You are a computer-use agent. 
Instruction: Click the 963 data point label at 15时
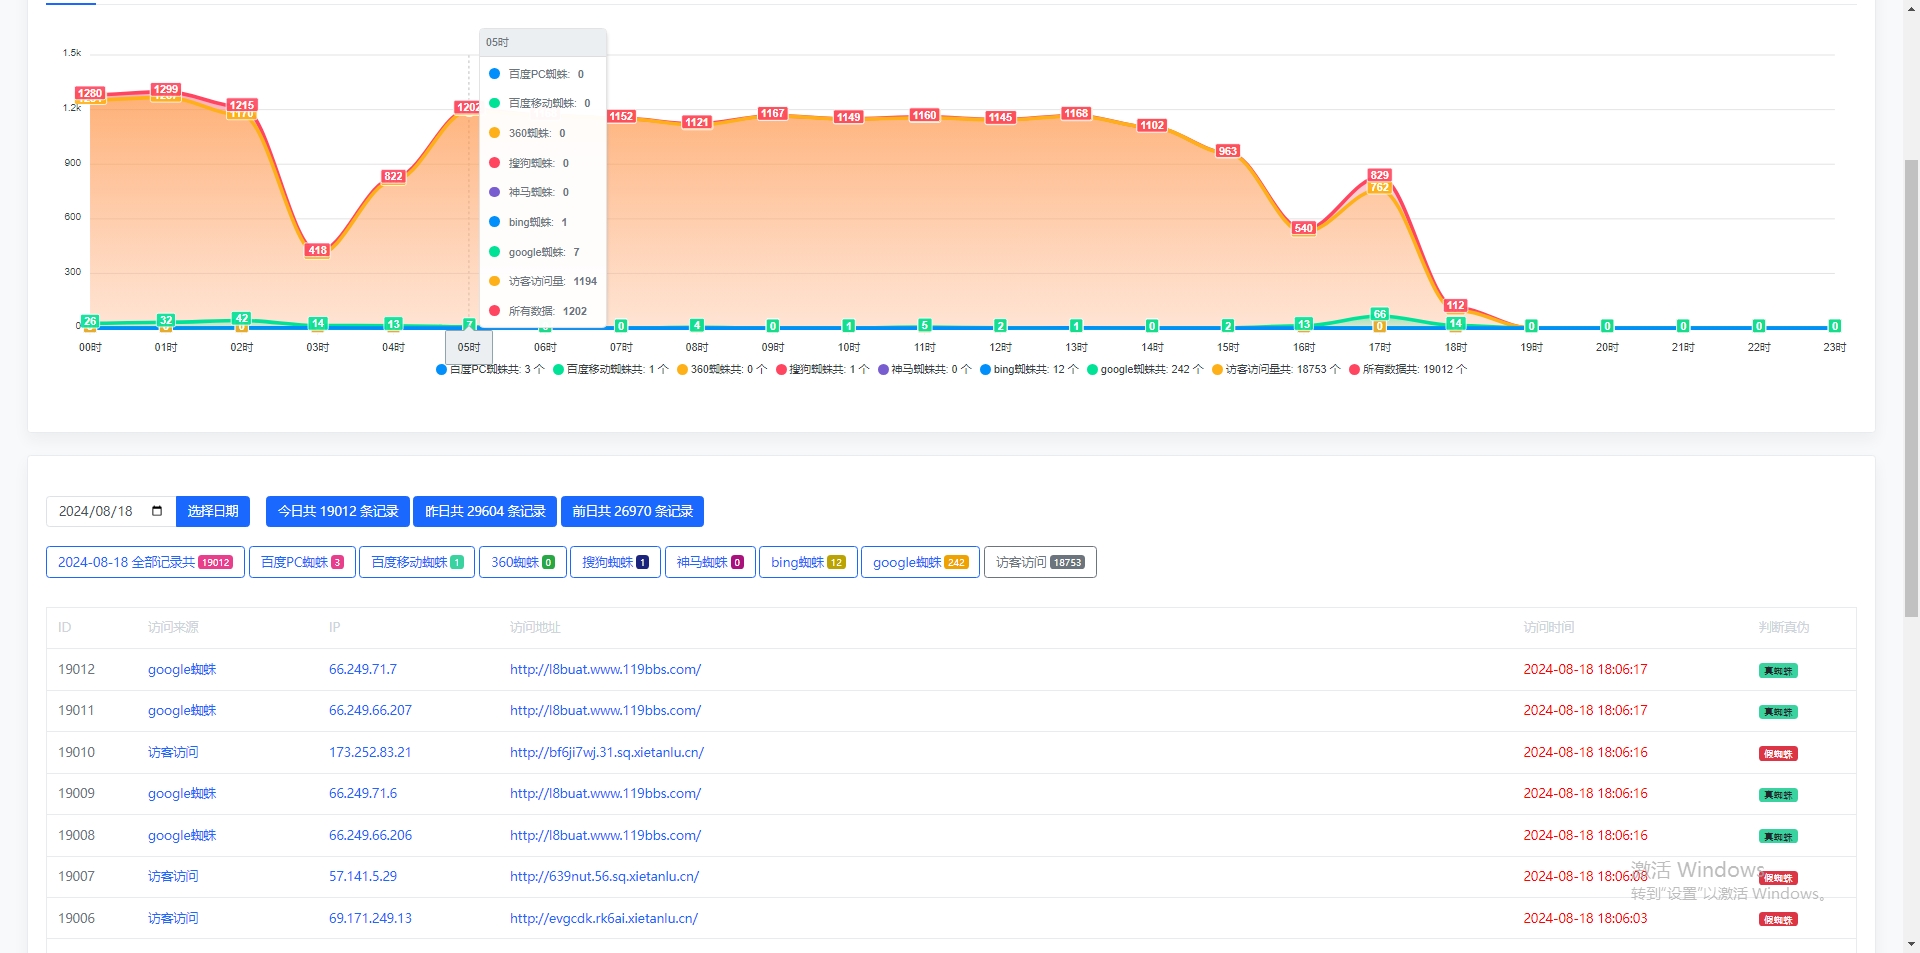pyautogui.click(x=1228, y=151)
